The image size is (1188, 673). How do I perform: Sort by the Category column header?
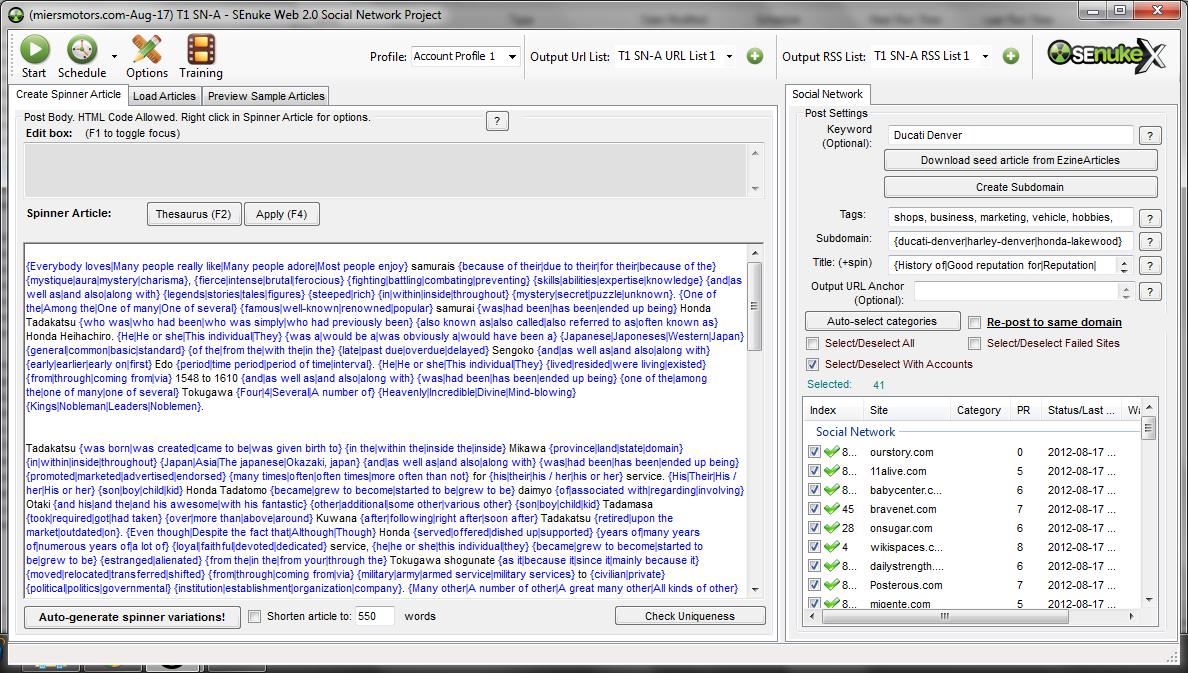979,410
